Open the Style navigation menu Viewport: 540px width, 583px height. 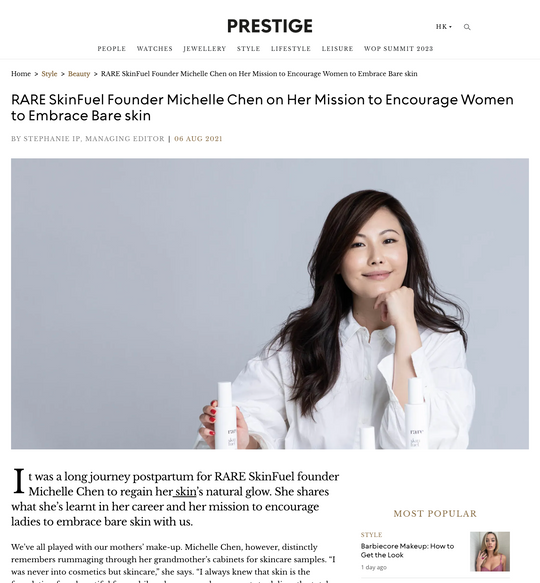(x=248, y=49)
